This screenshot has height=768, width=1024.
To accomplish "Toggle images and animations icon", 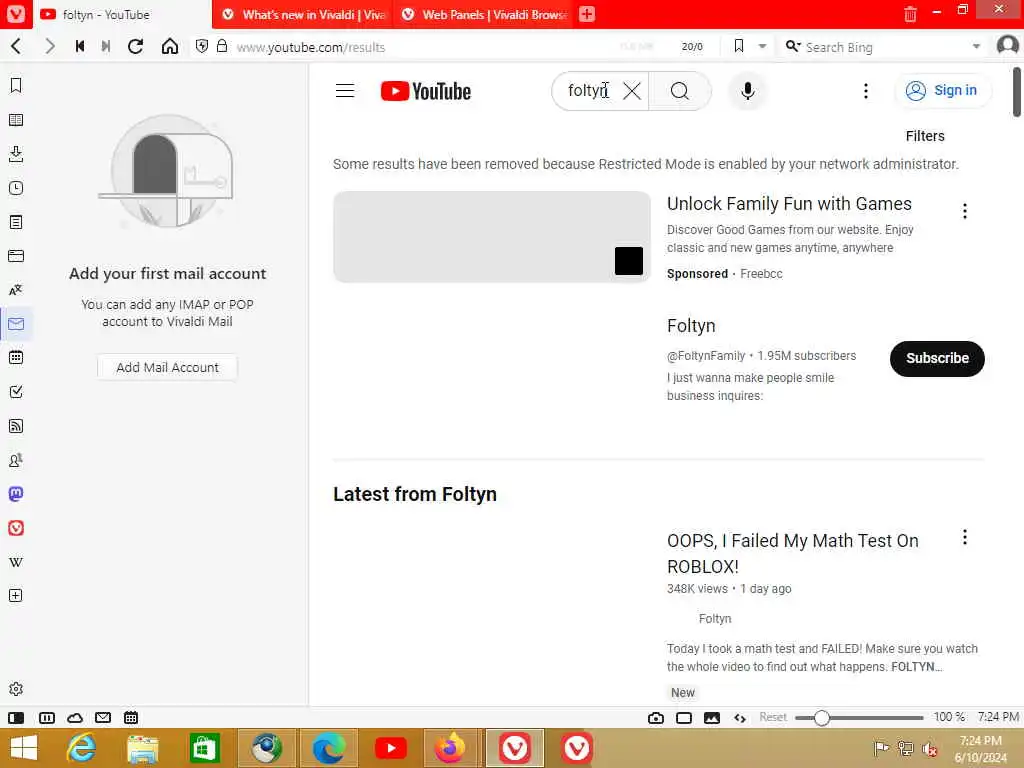I will pyautogui.click(x=712, y=718).
